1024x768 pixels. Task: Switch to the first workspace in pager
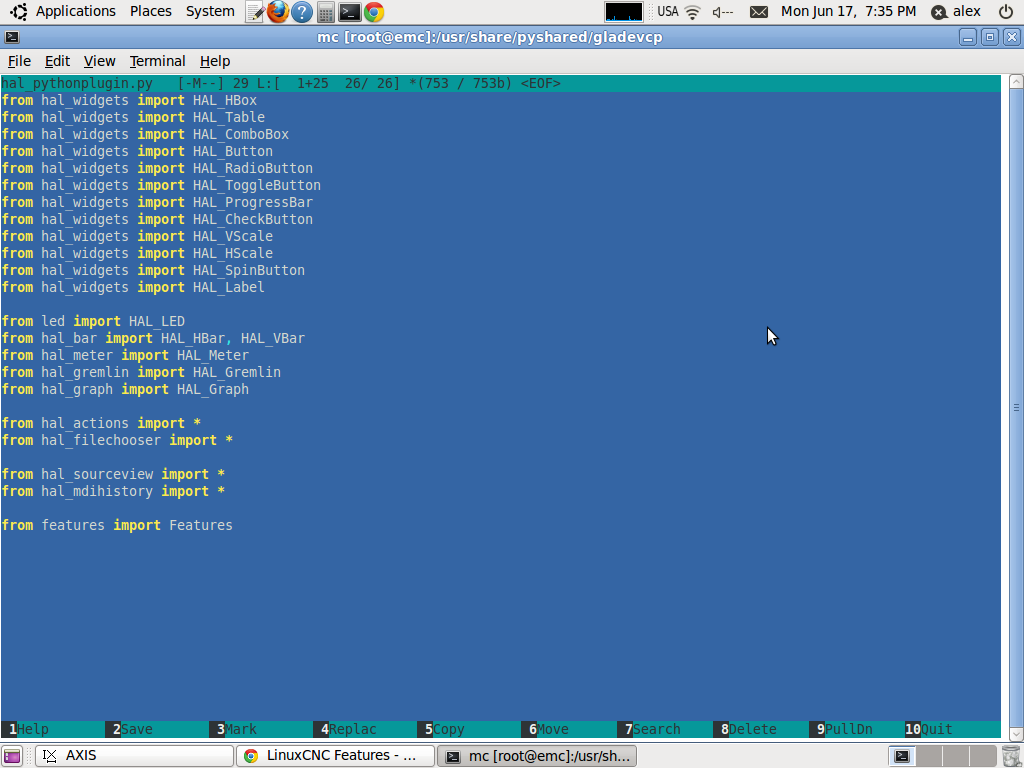902,756
